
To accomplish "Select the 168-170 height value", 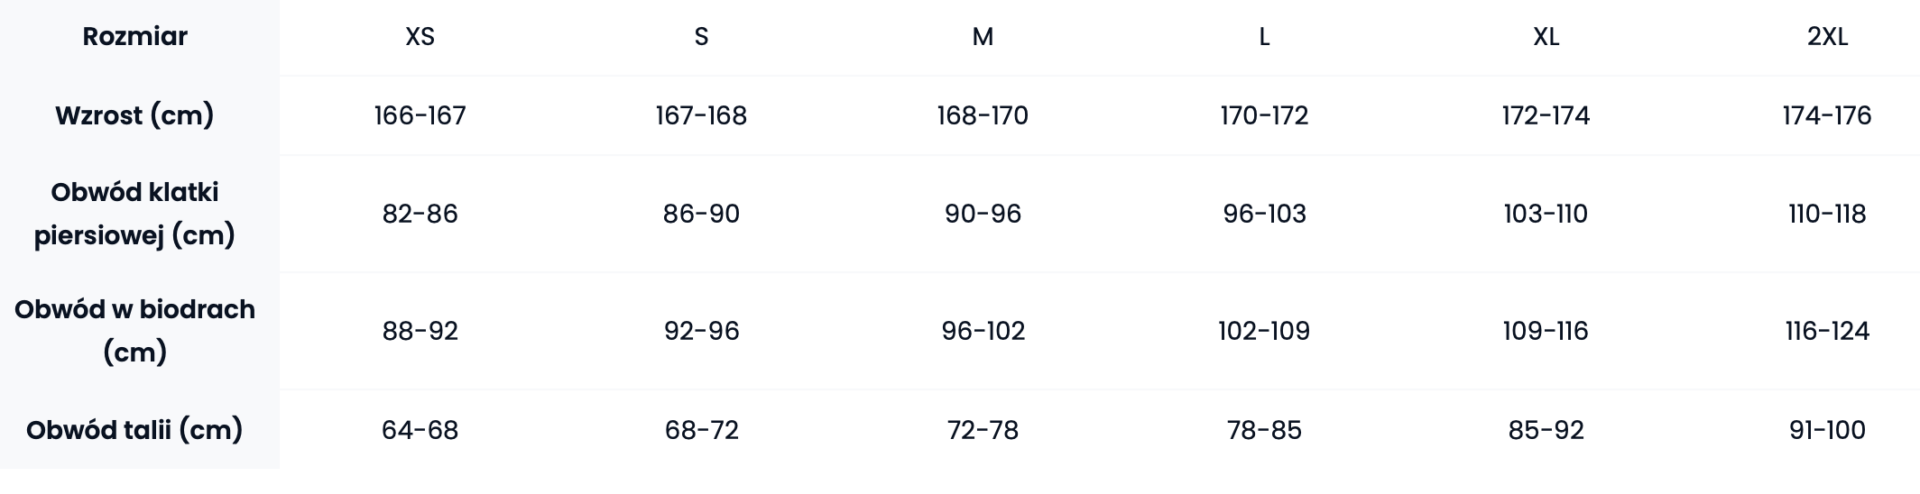I will (x=983, y=116).
